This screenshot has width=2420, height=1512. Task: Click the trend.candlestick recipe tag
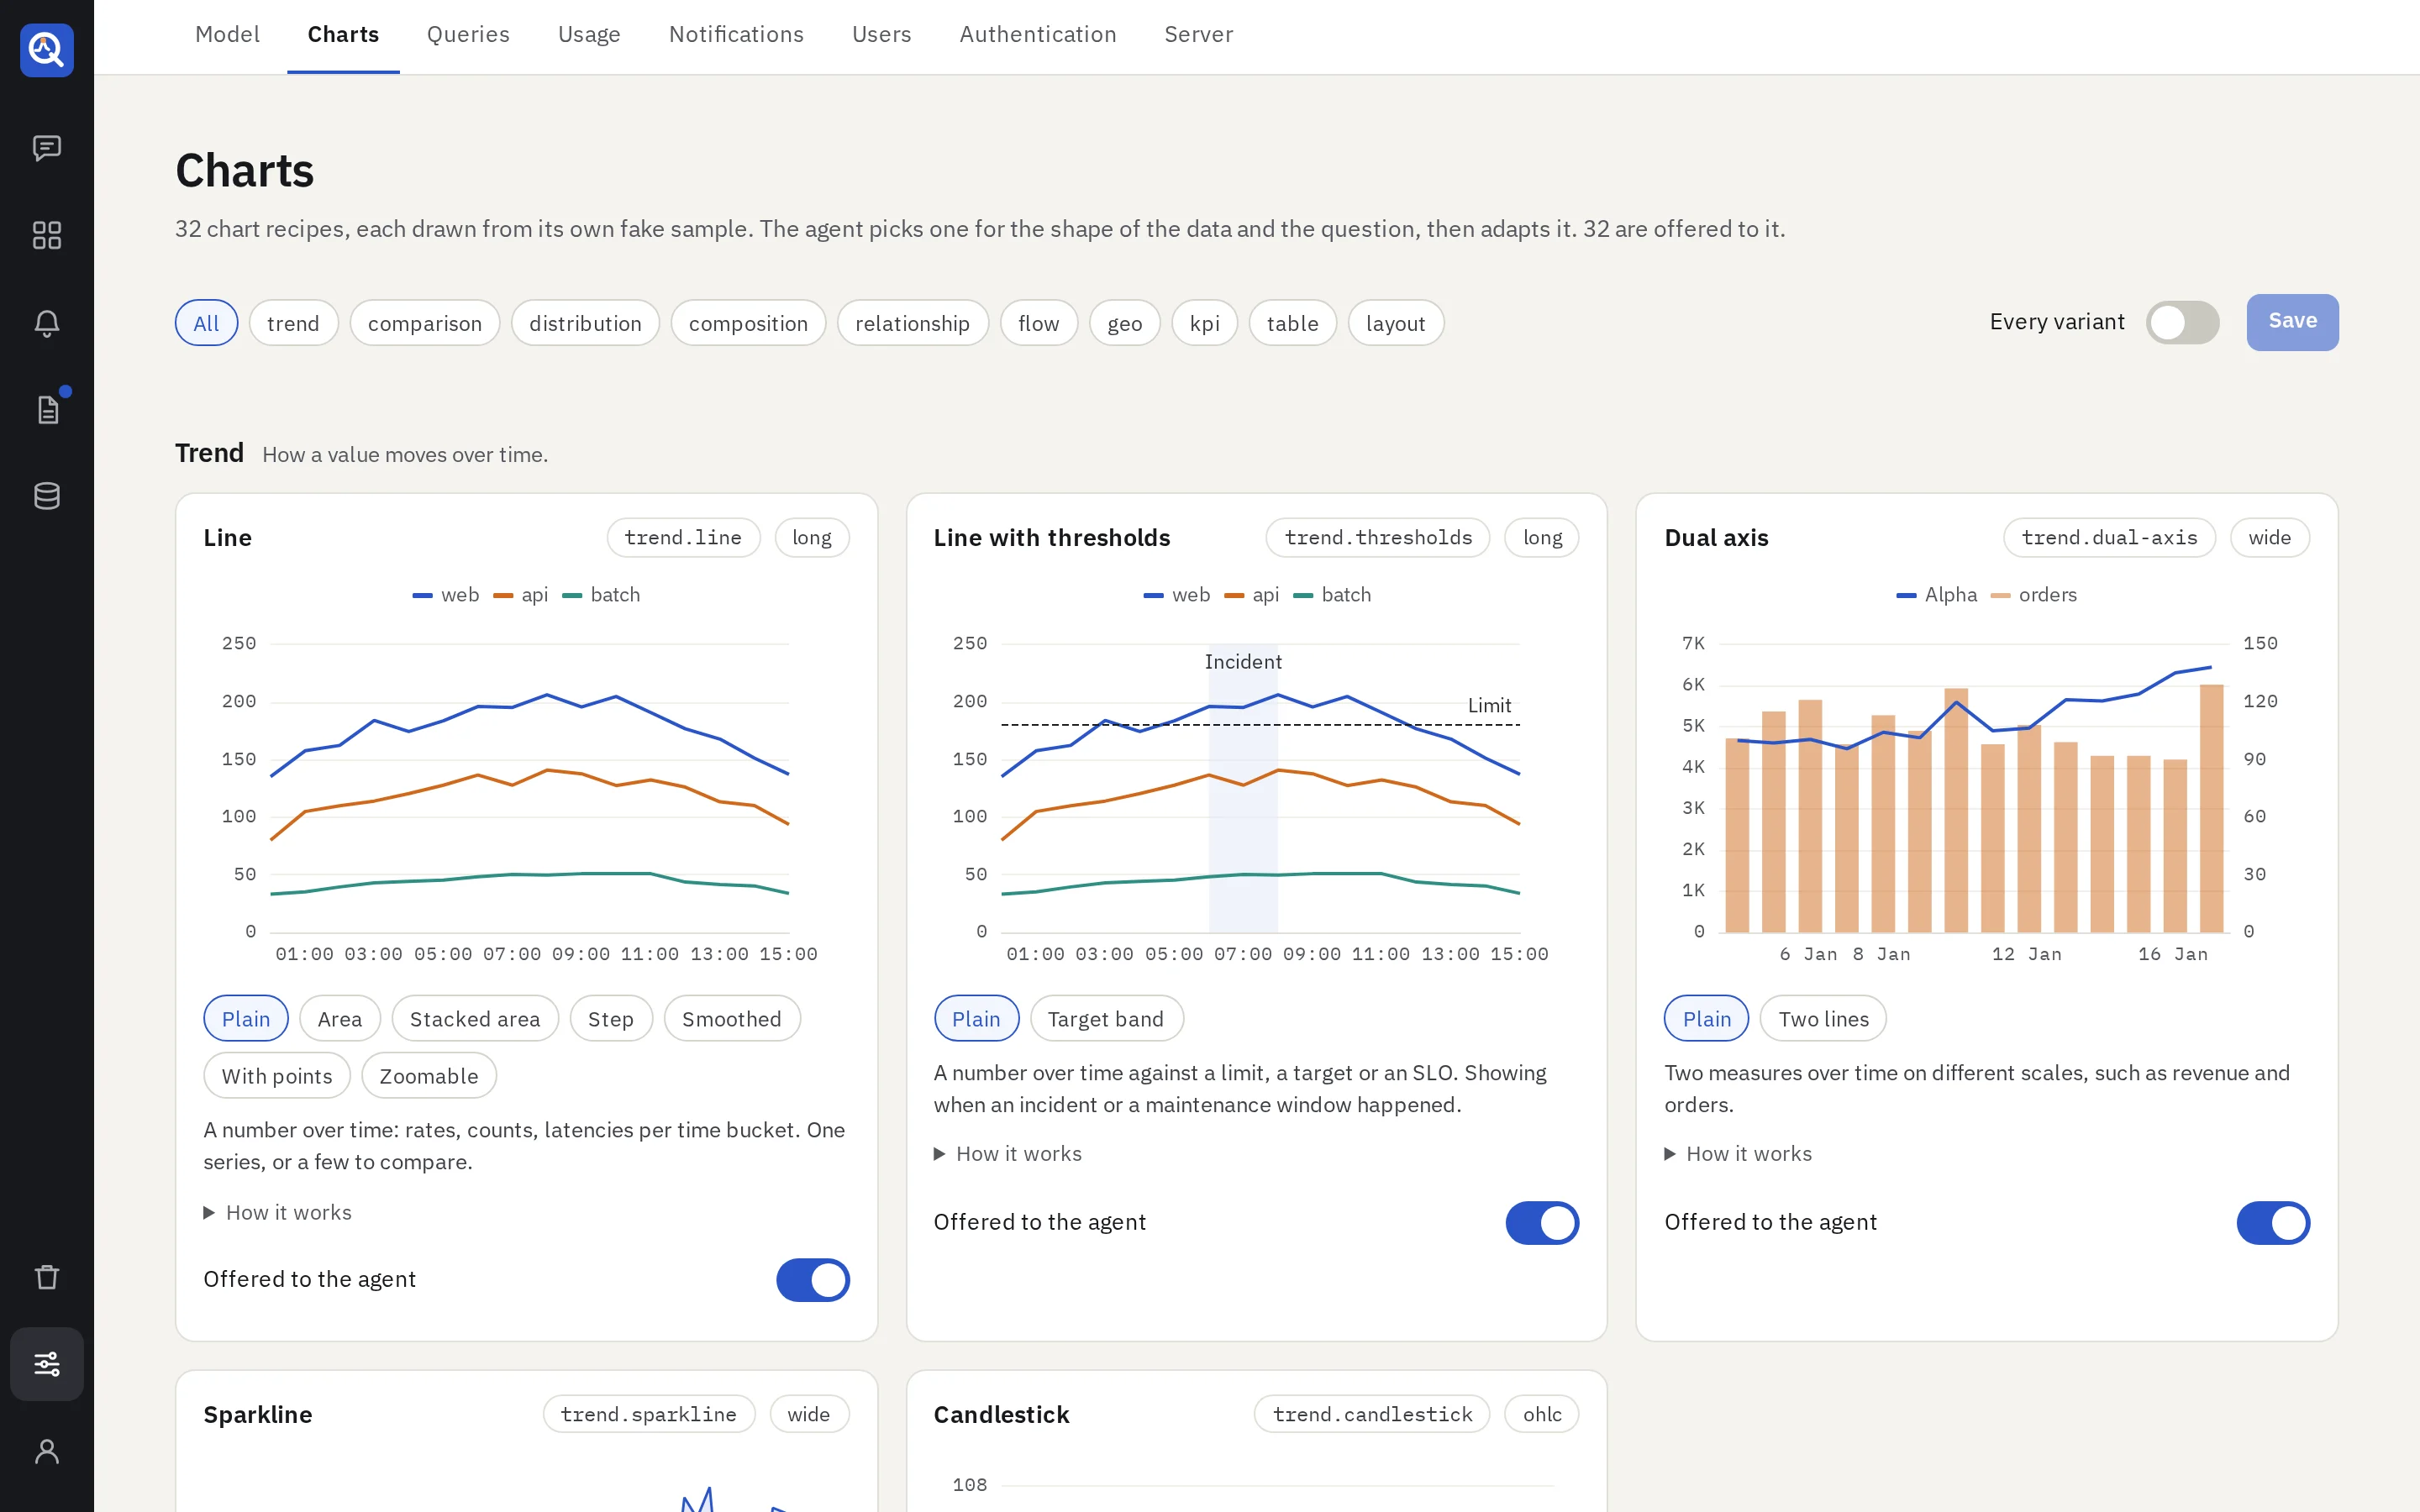click(x=1372, y=1414)
